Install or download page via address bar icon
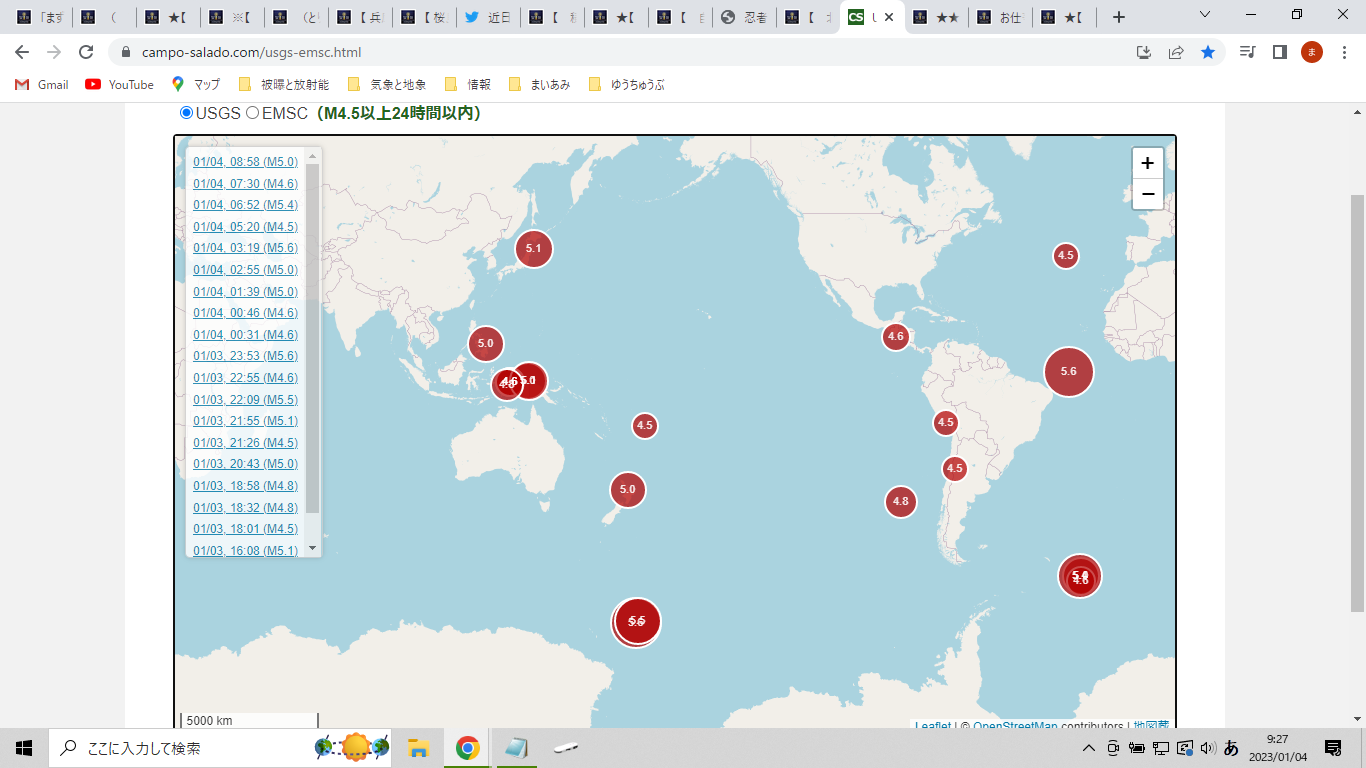The image size is (1366, 768). tap(1144, 52)
